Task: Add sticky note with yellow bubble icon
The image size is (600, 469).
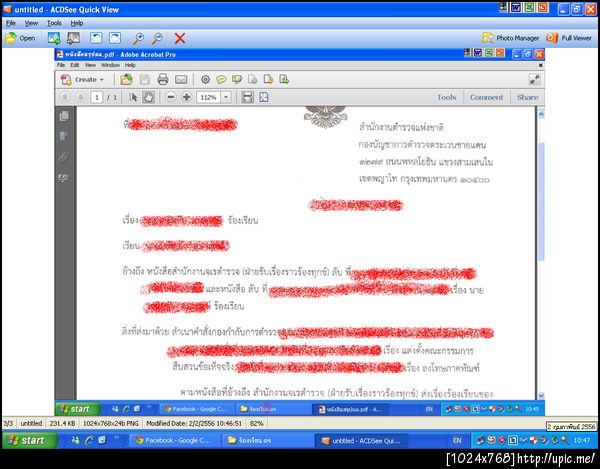Action: pos(221,80)
